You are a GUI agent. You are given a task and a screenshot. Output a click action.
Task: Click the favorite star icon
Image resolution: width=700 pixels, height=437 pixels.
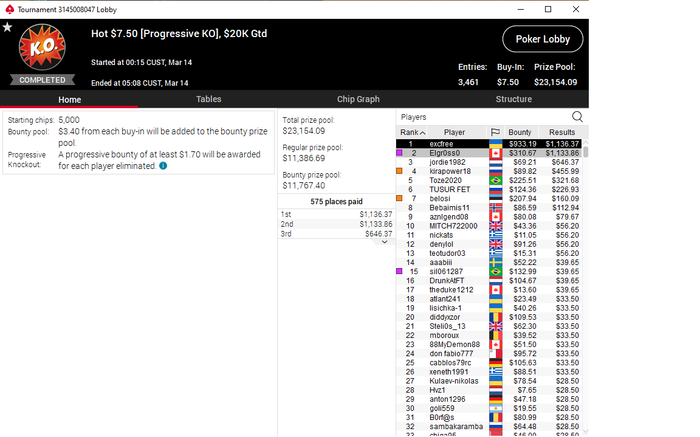pos(7,27)
